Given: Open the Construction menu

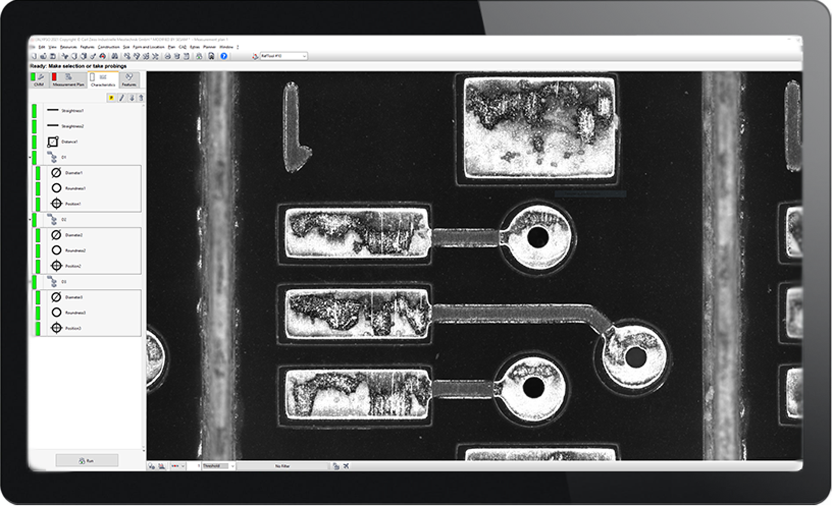Looking at the screenshot, I should click(x=108, y=47).
